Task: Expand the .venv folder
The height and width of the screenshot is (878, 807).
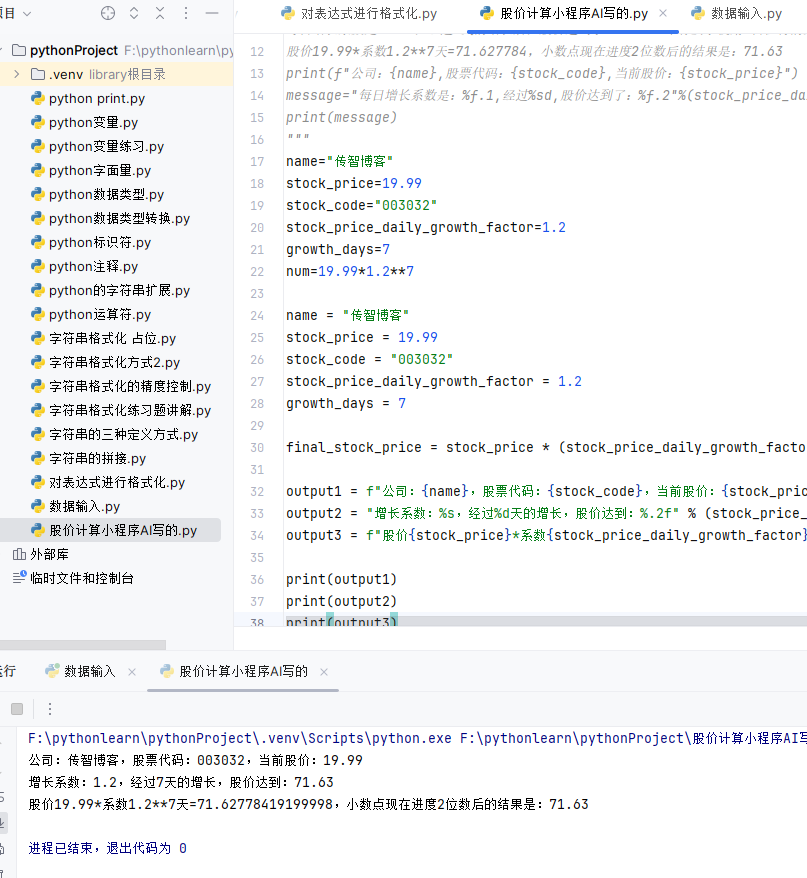Action: point(17,75)
